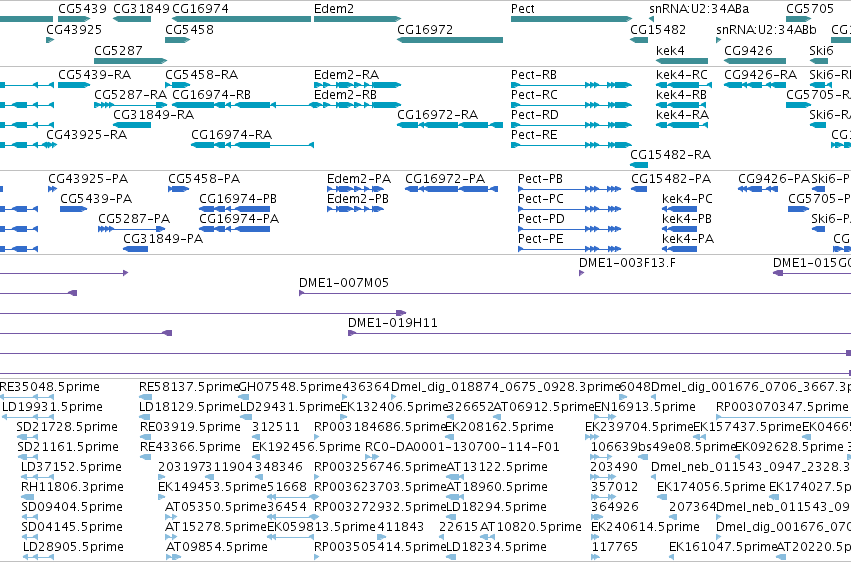Select the kek4 gene label in the top track
The height and width of the screenshot is (562, 851).
[670, 50]
